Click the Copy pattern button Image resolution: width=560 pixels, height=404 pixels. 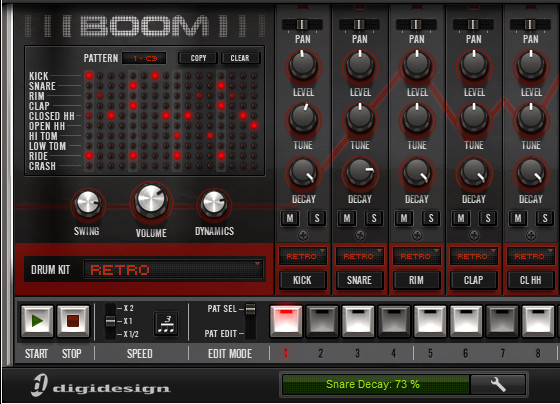198,58
